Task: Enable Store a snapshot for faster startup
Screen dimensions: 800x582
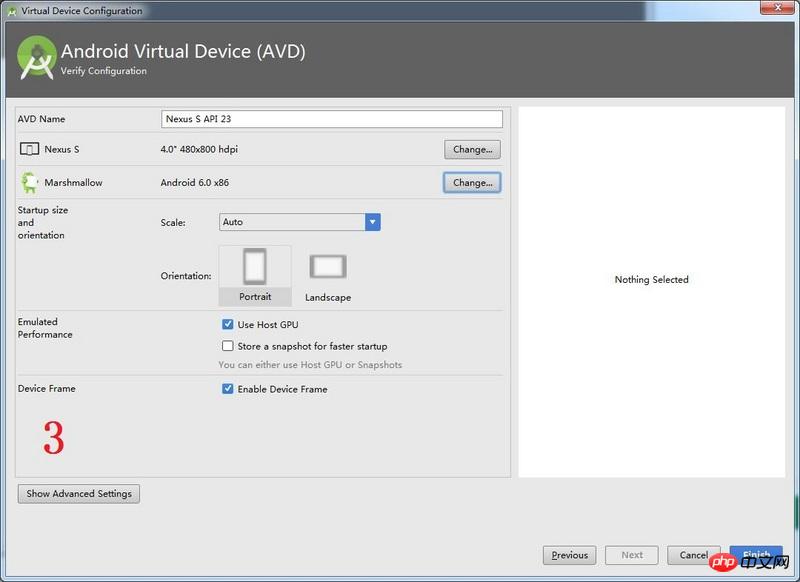Action: (228, 346)
